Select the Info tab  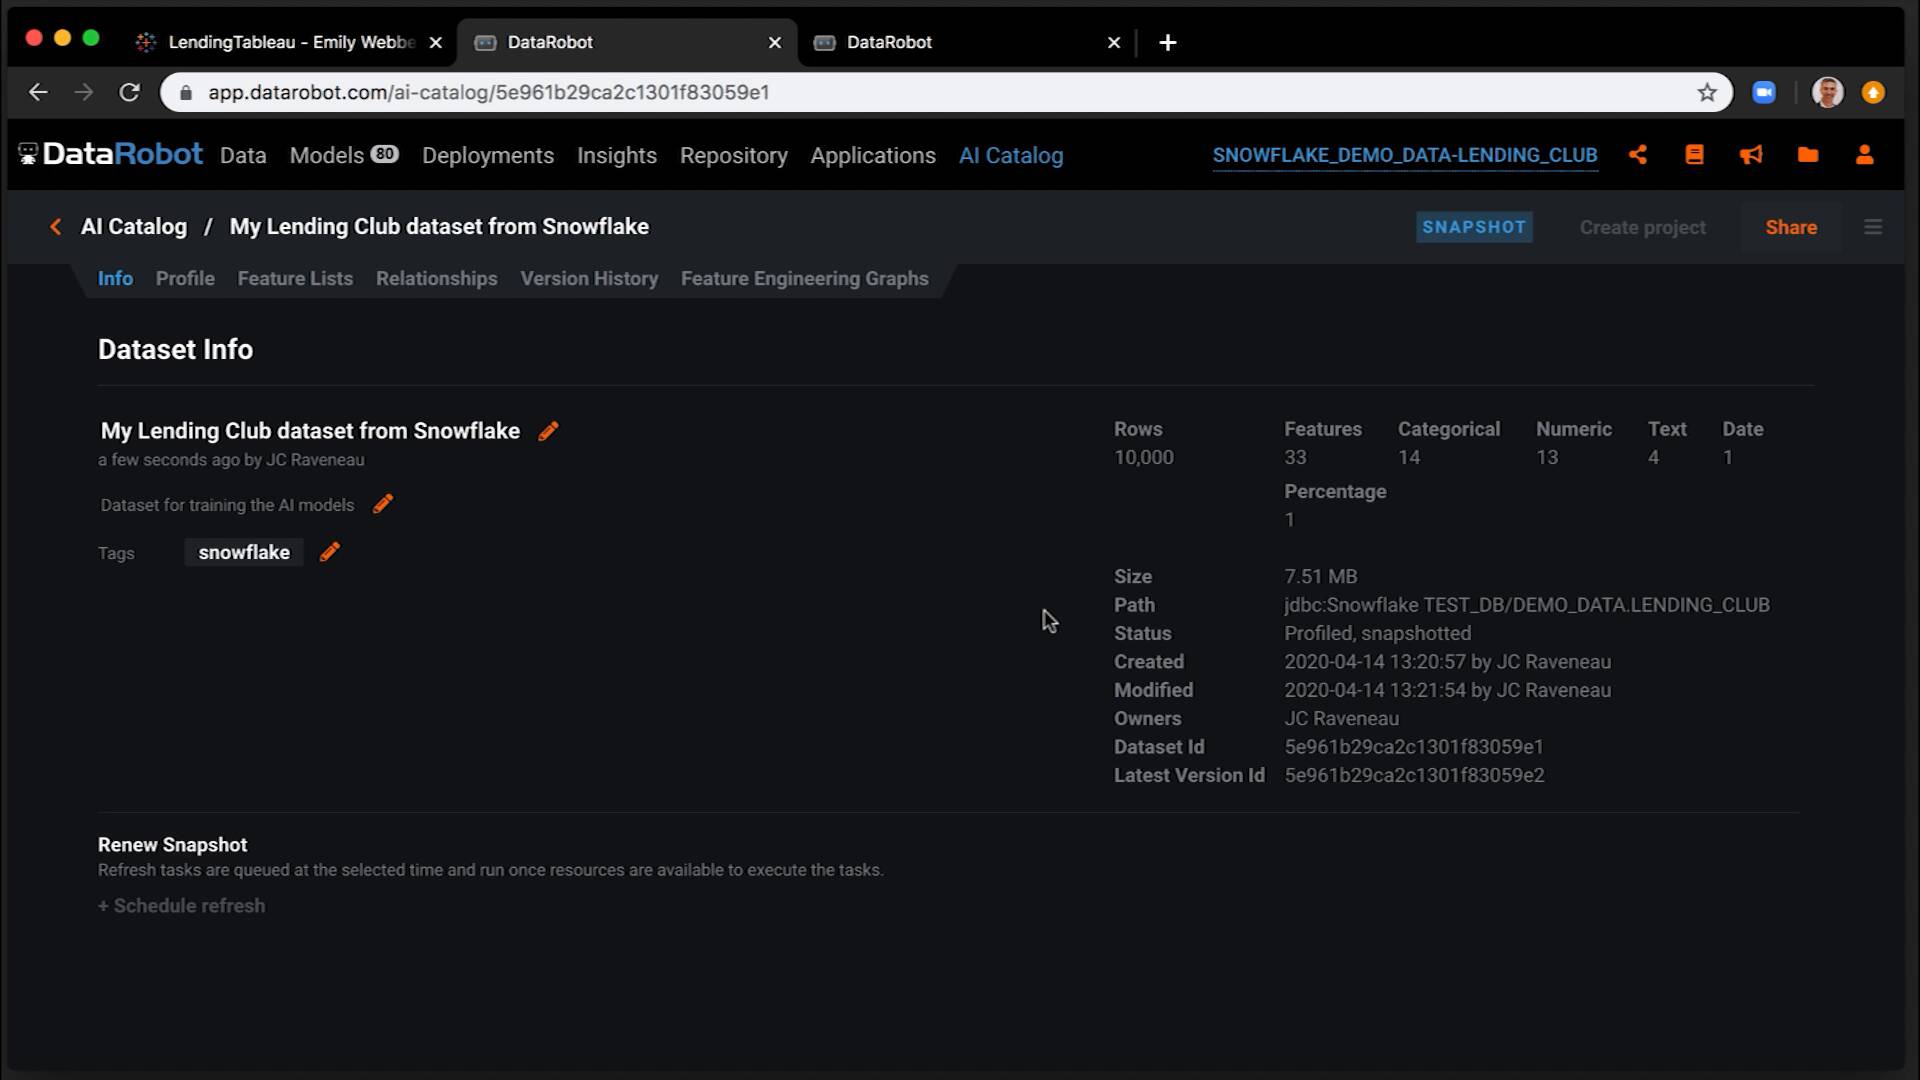[115, 279]
